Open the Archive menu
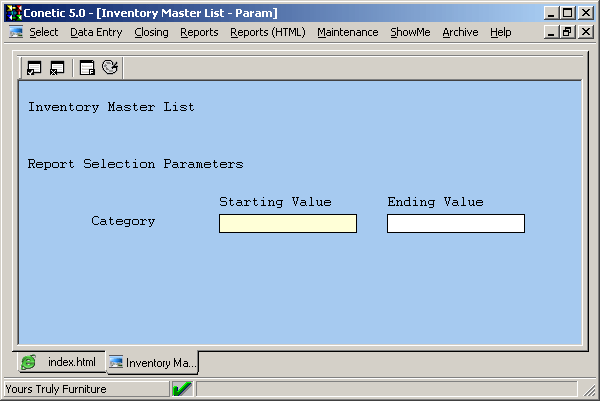Viewport: 600px width, 401px height. point(460,32)
